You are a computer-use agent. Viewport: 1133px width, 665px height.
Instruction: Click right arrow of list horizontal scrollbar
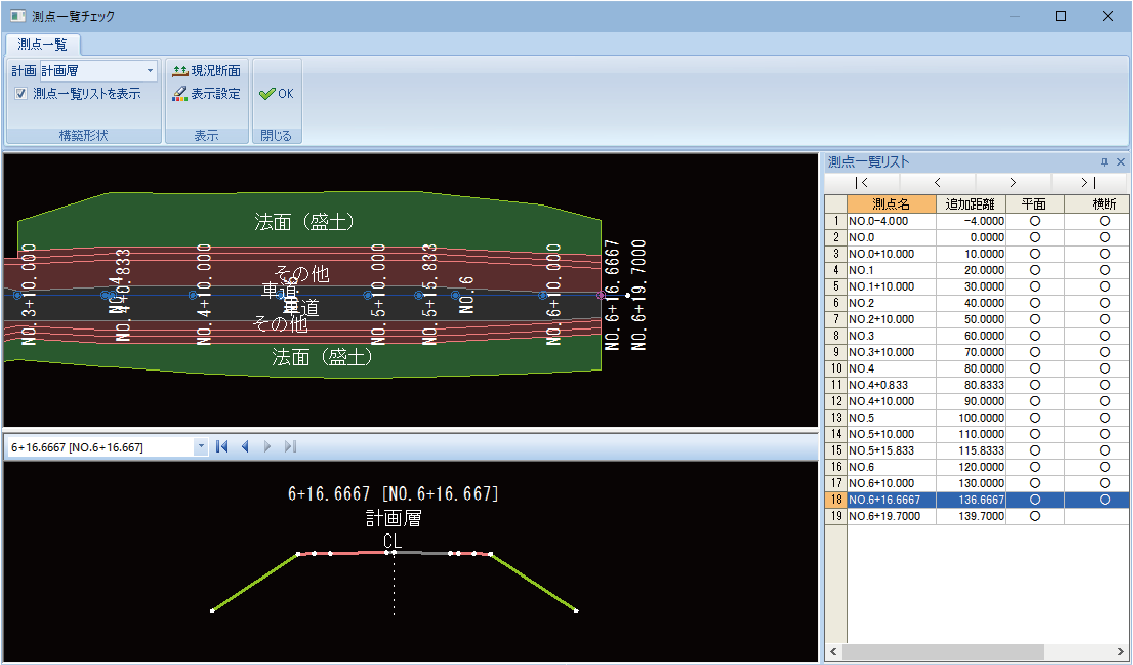click(1121, 652)
